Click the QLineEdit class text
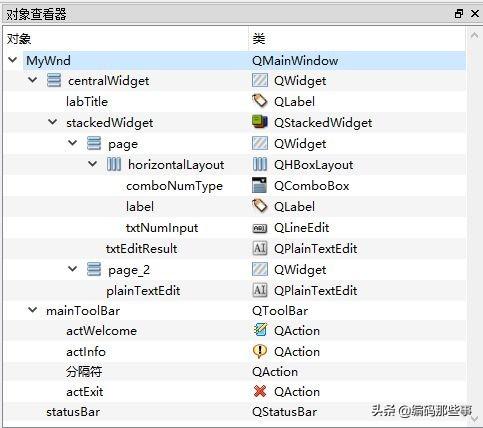Image resolution: width=483 pixels, height=428 pixels. point(301,228)
